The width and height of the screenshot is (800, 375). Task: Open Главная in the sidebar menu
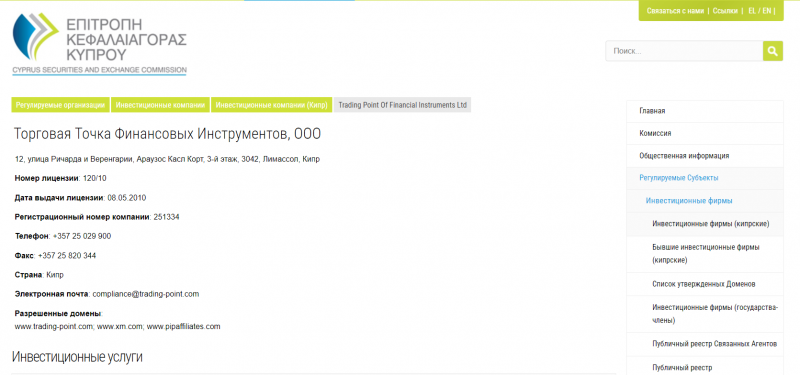705,111
